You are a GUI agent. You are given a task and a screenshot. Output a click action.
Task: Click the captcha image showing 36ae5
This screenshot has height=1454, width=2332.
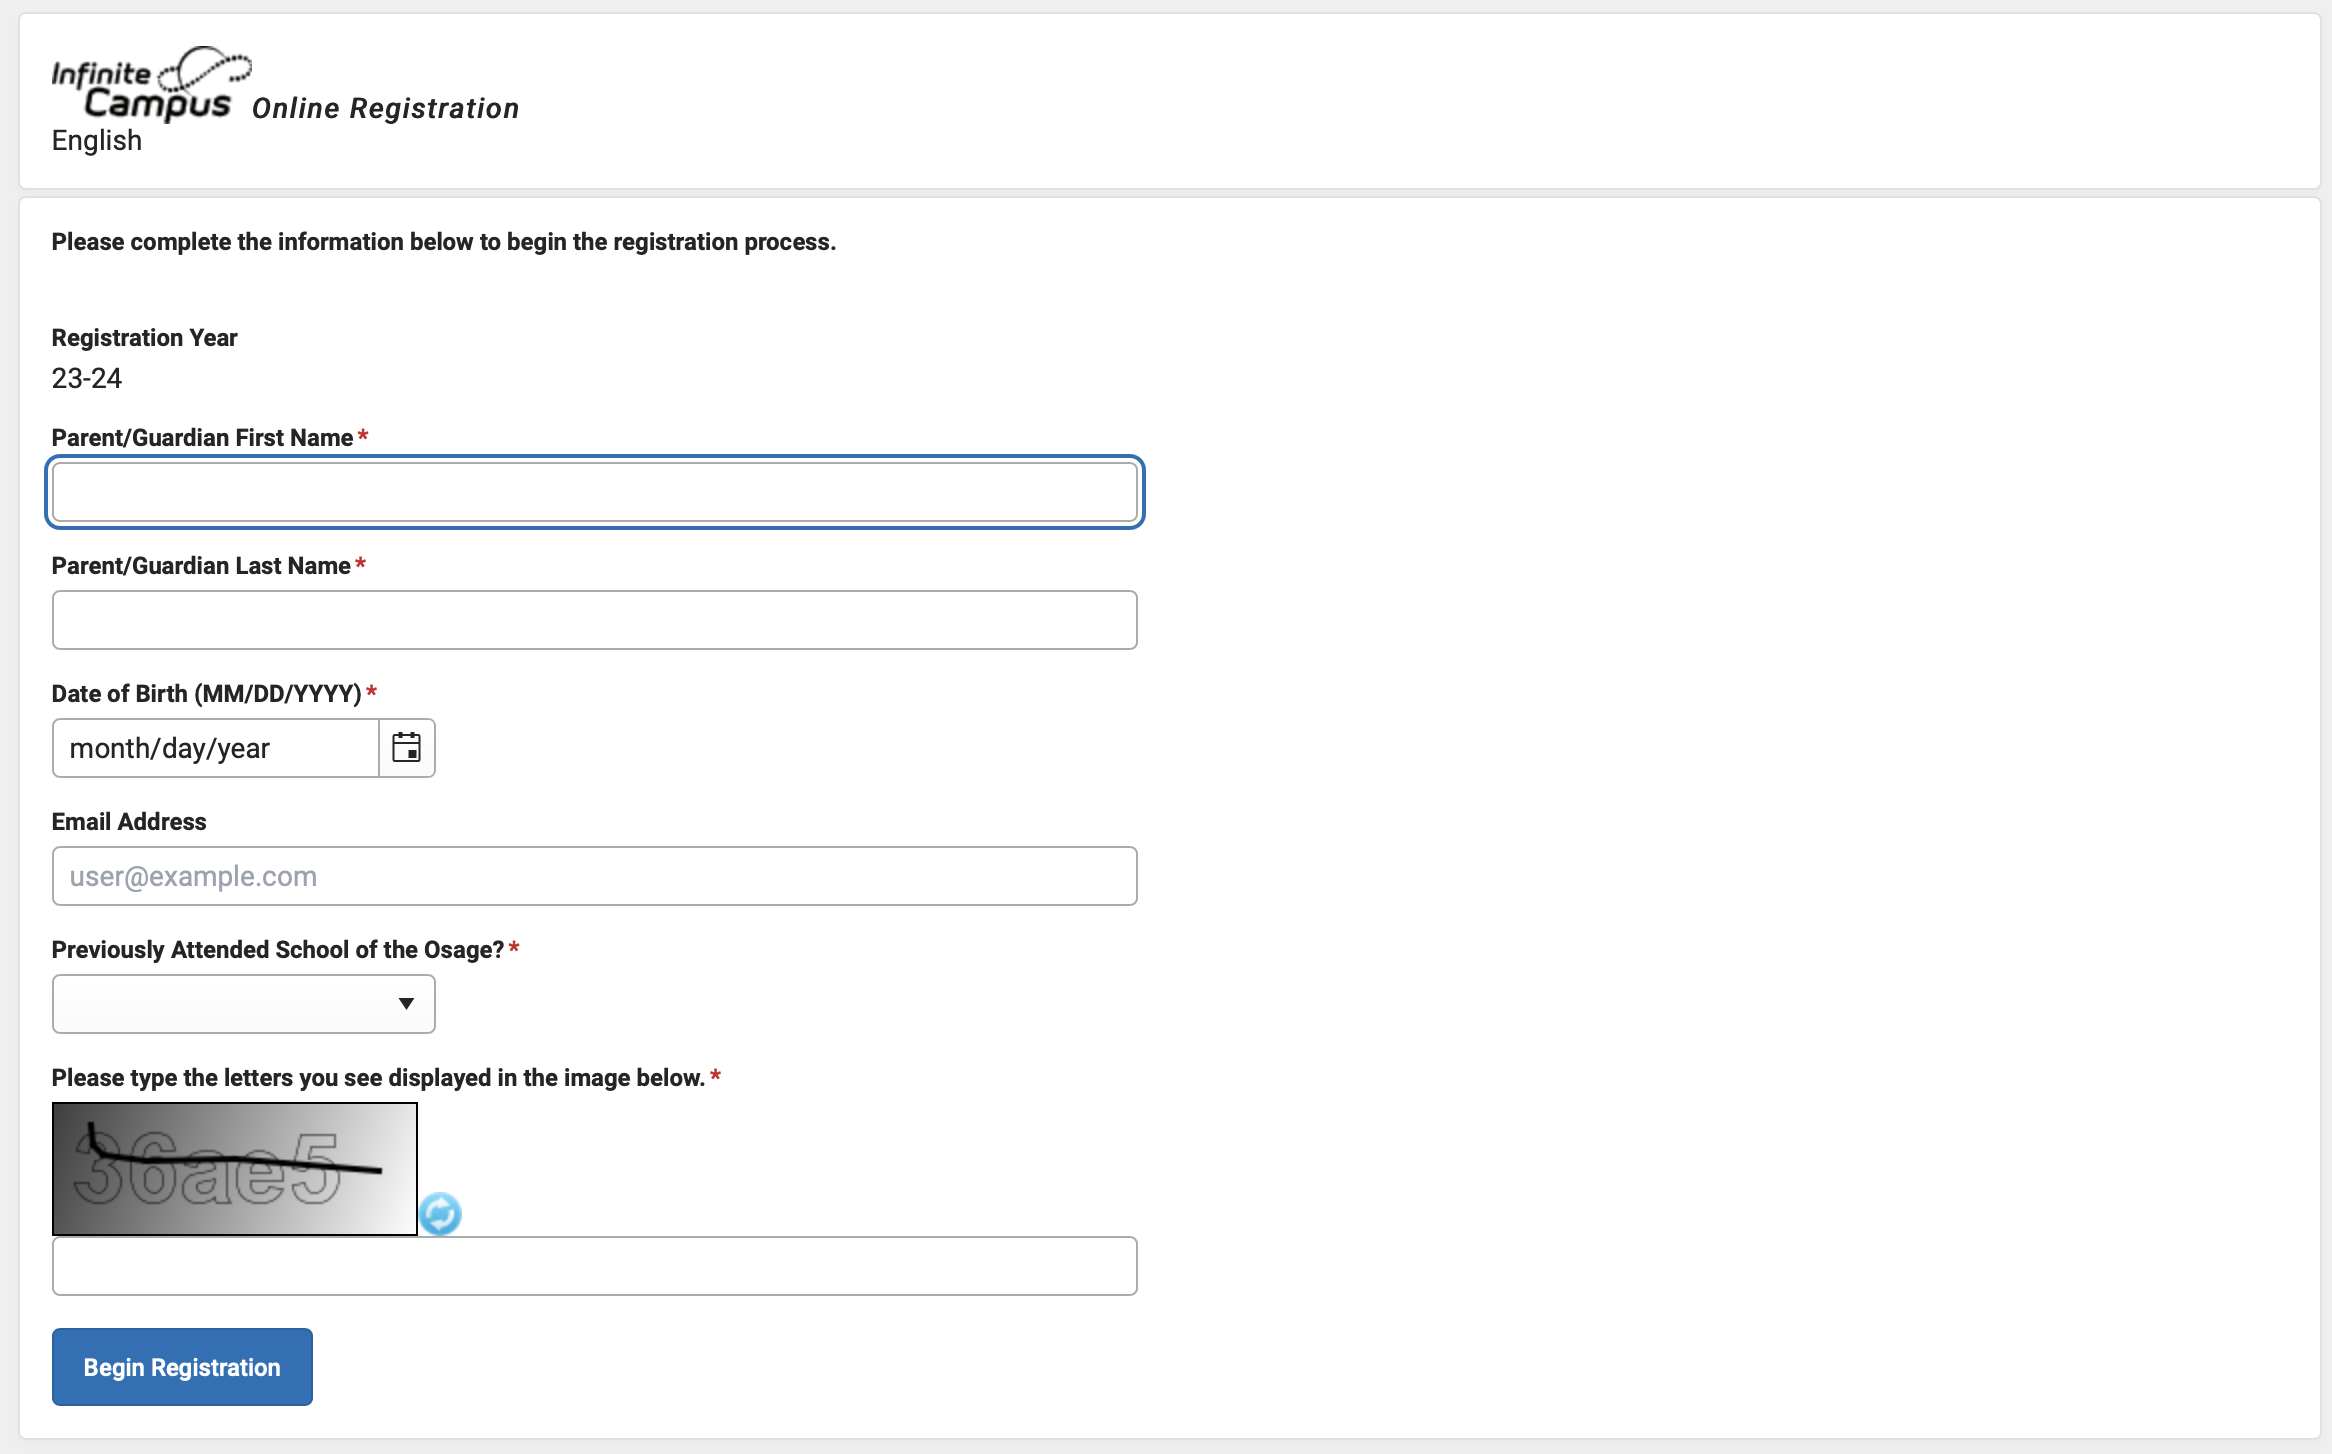pos(235,1169)
